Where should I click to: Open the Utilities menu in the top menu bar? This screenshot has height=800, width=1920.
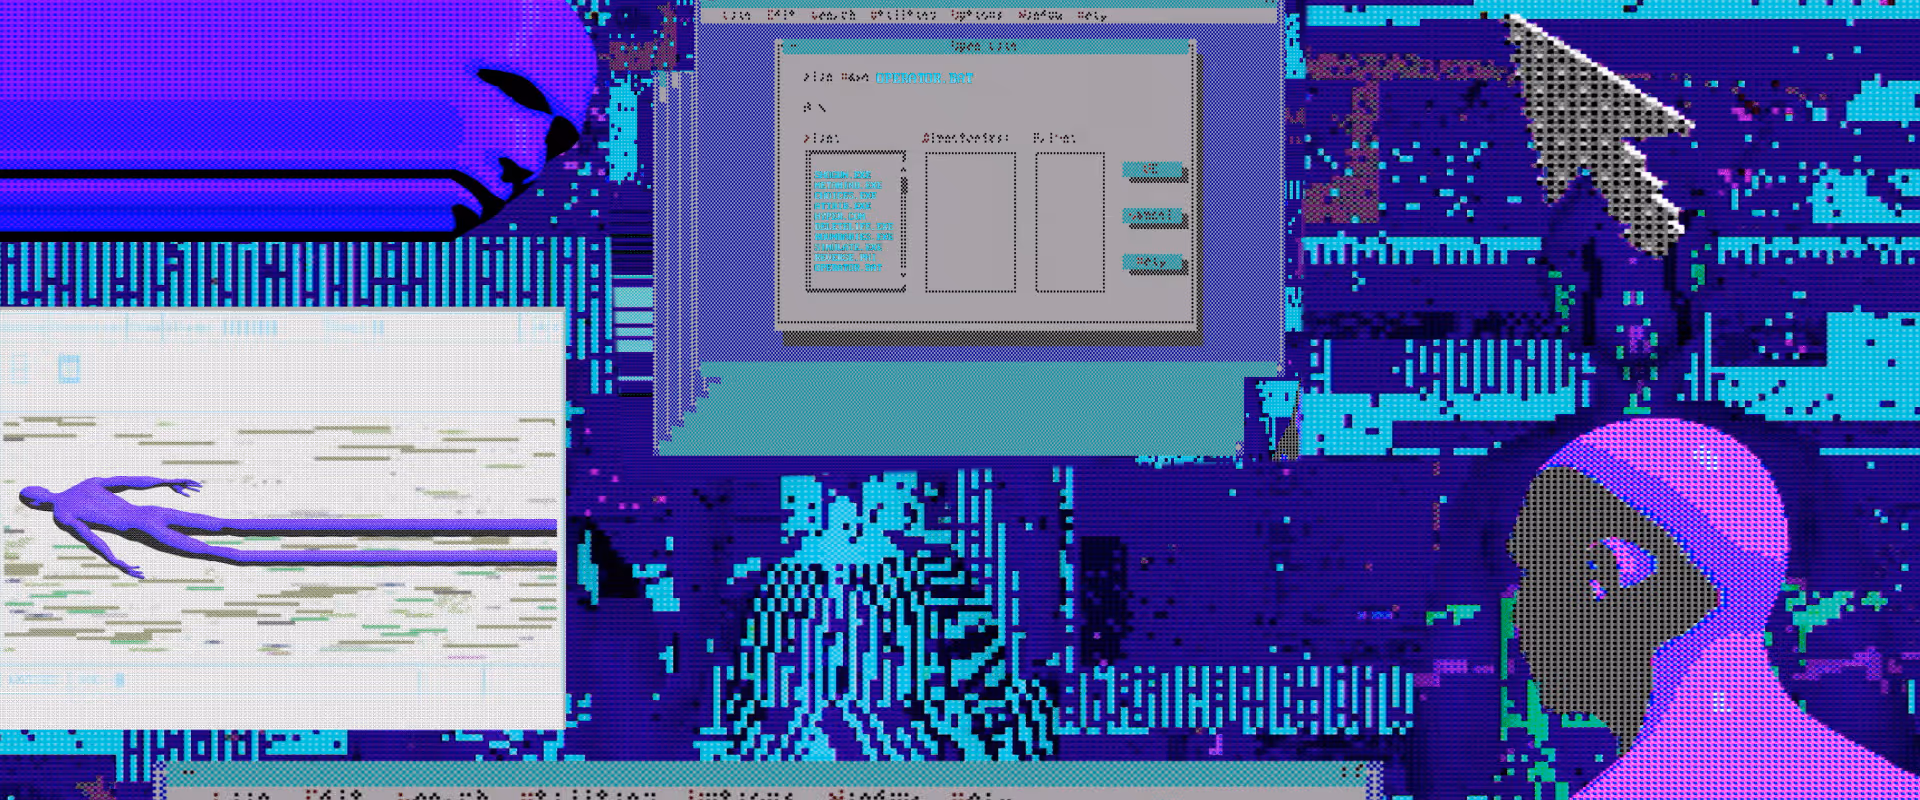pos(903,15)
